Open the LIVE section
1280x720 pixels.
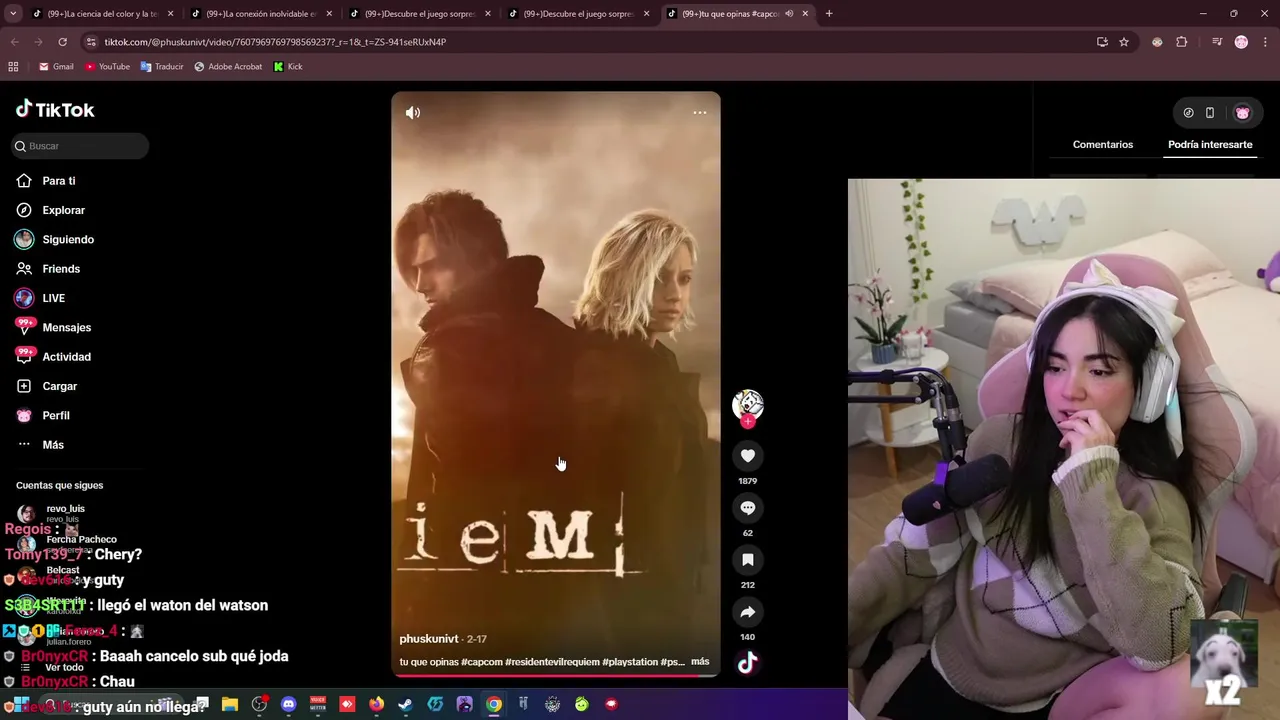point(53,298)
